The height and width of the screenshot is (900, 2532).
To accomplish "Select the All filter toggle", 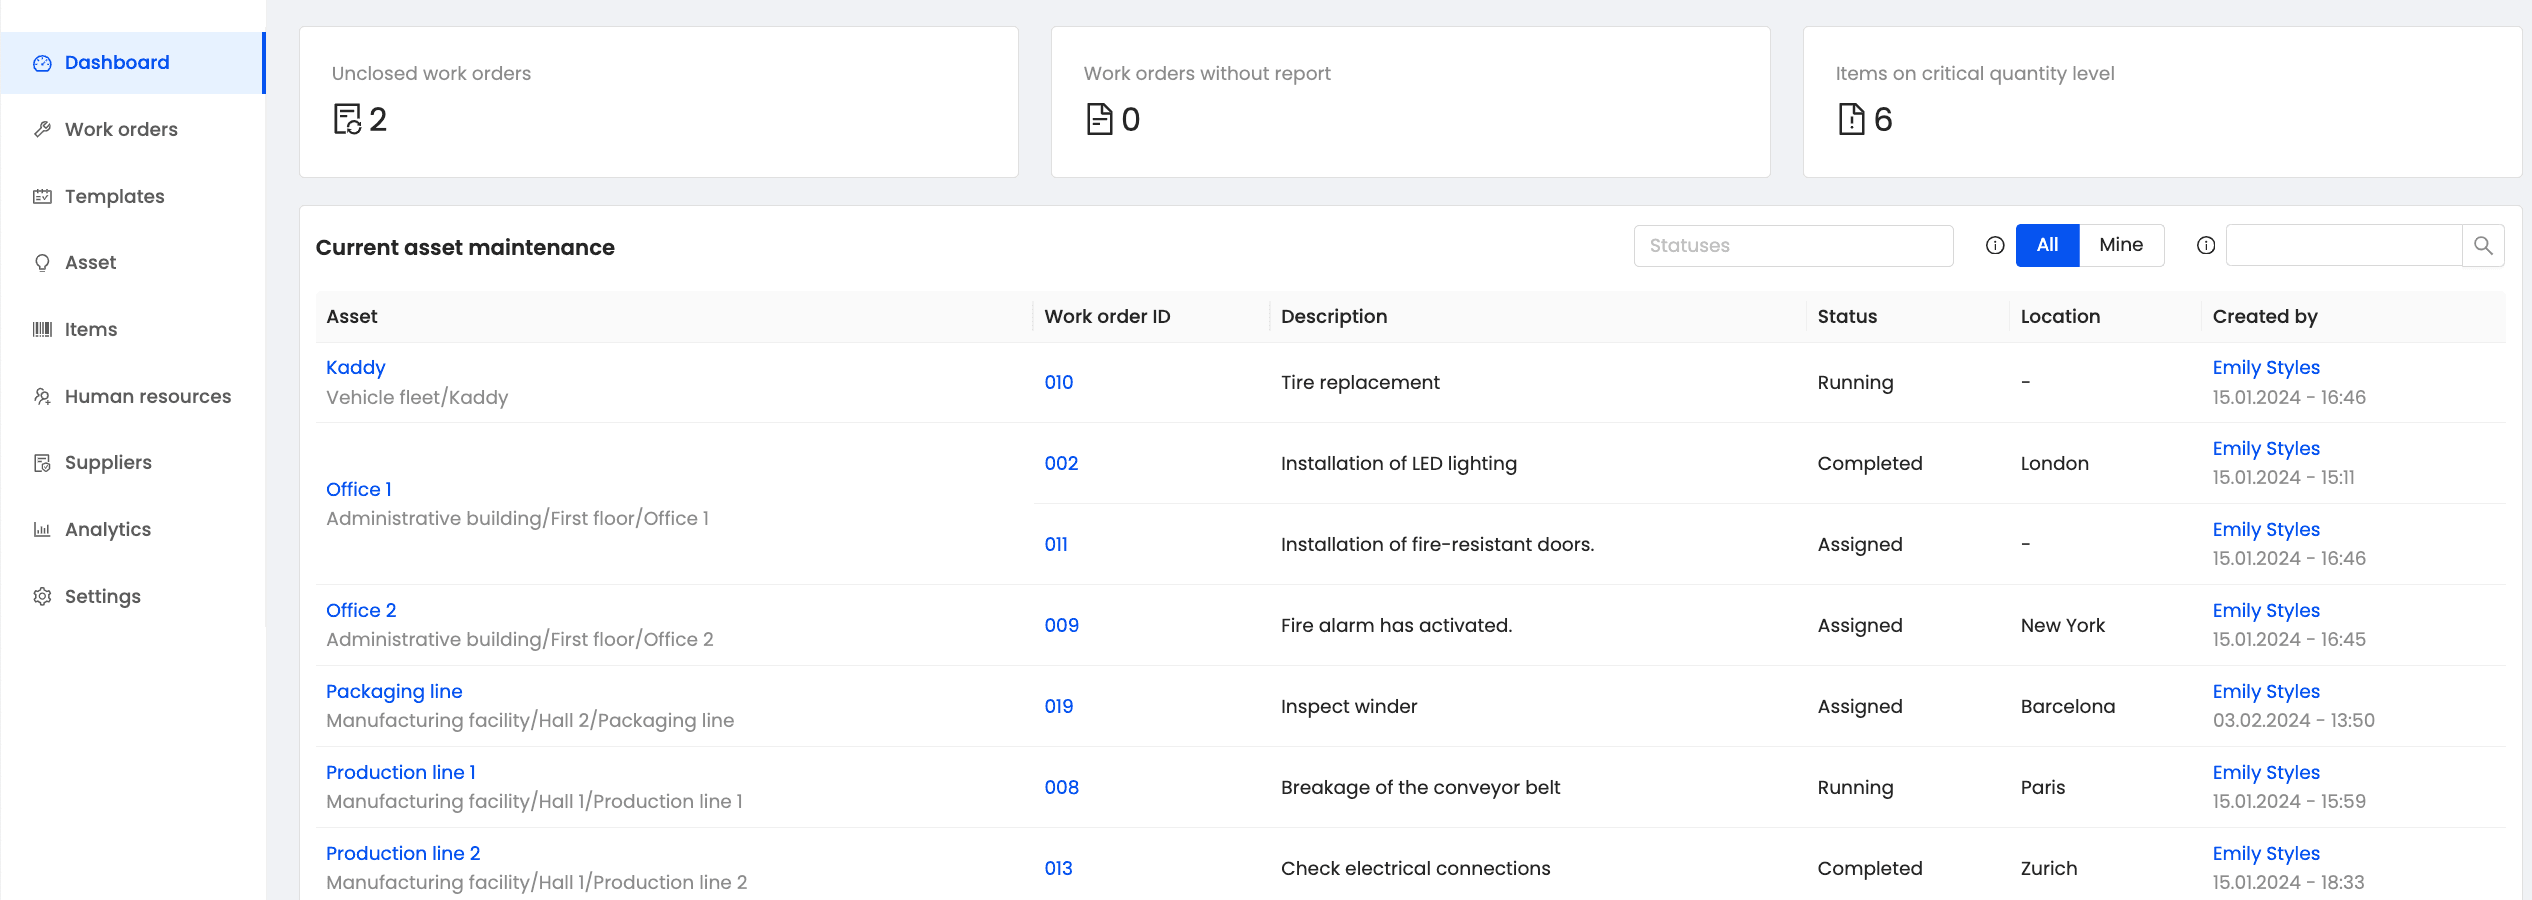I will (2047, 246).
